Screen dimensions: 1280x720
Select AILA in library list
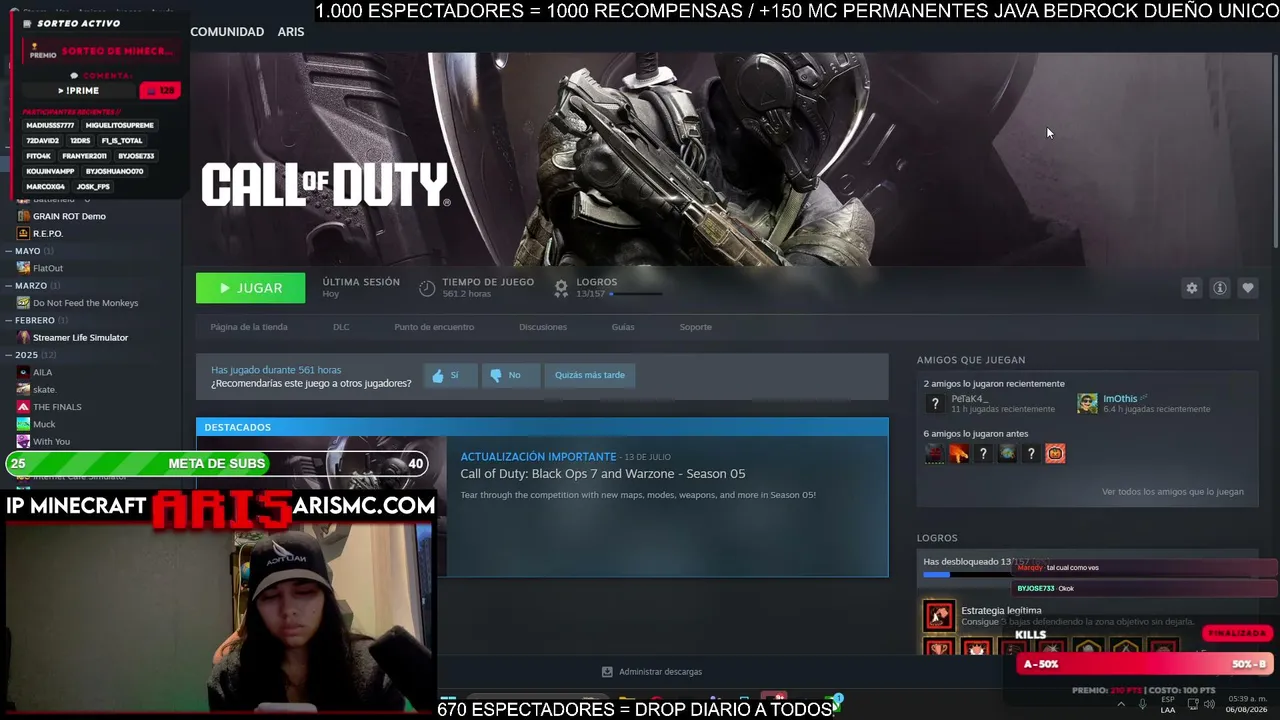(42, 372)
